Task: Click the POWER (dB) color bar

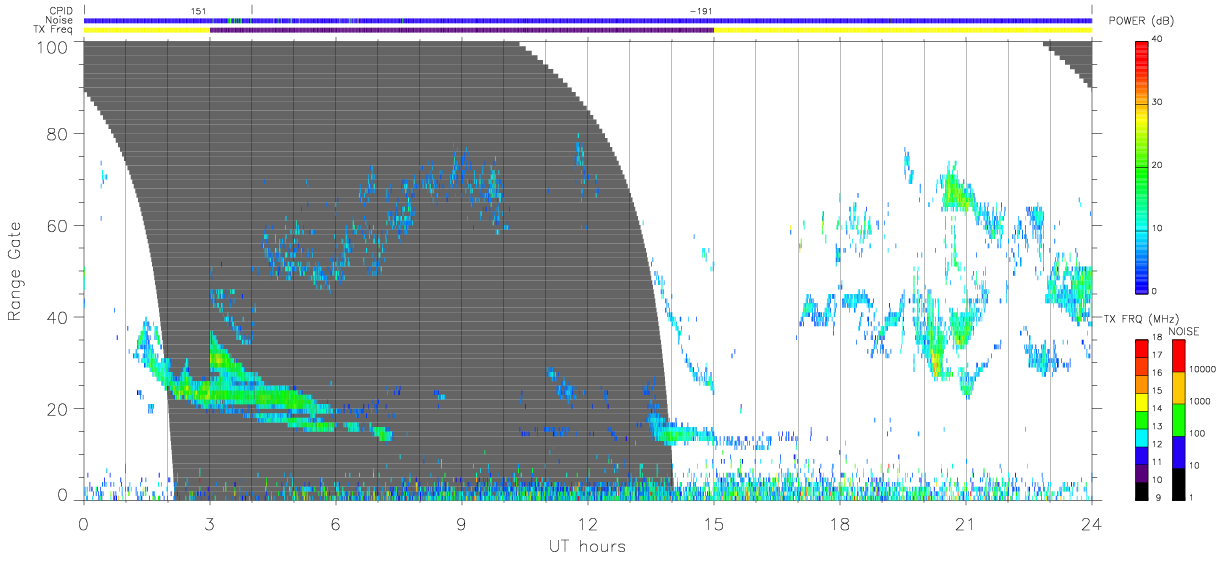Action: click(x=1141, y=166)
